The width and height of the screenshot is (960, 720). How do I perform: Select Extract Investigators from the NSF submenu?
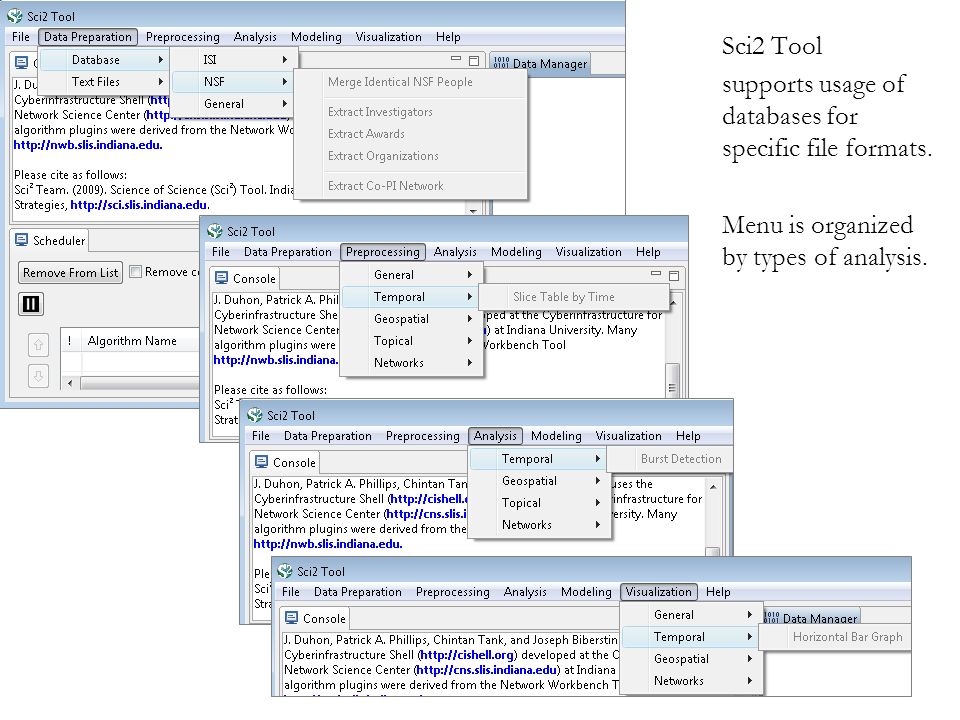(410, 111)
